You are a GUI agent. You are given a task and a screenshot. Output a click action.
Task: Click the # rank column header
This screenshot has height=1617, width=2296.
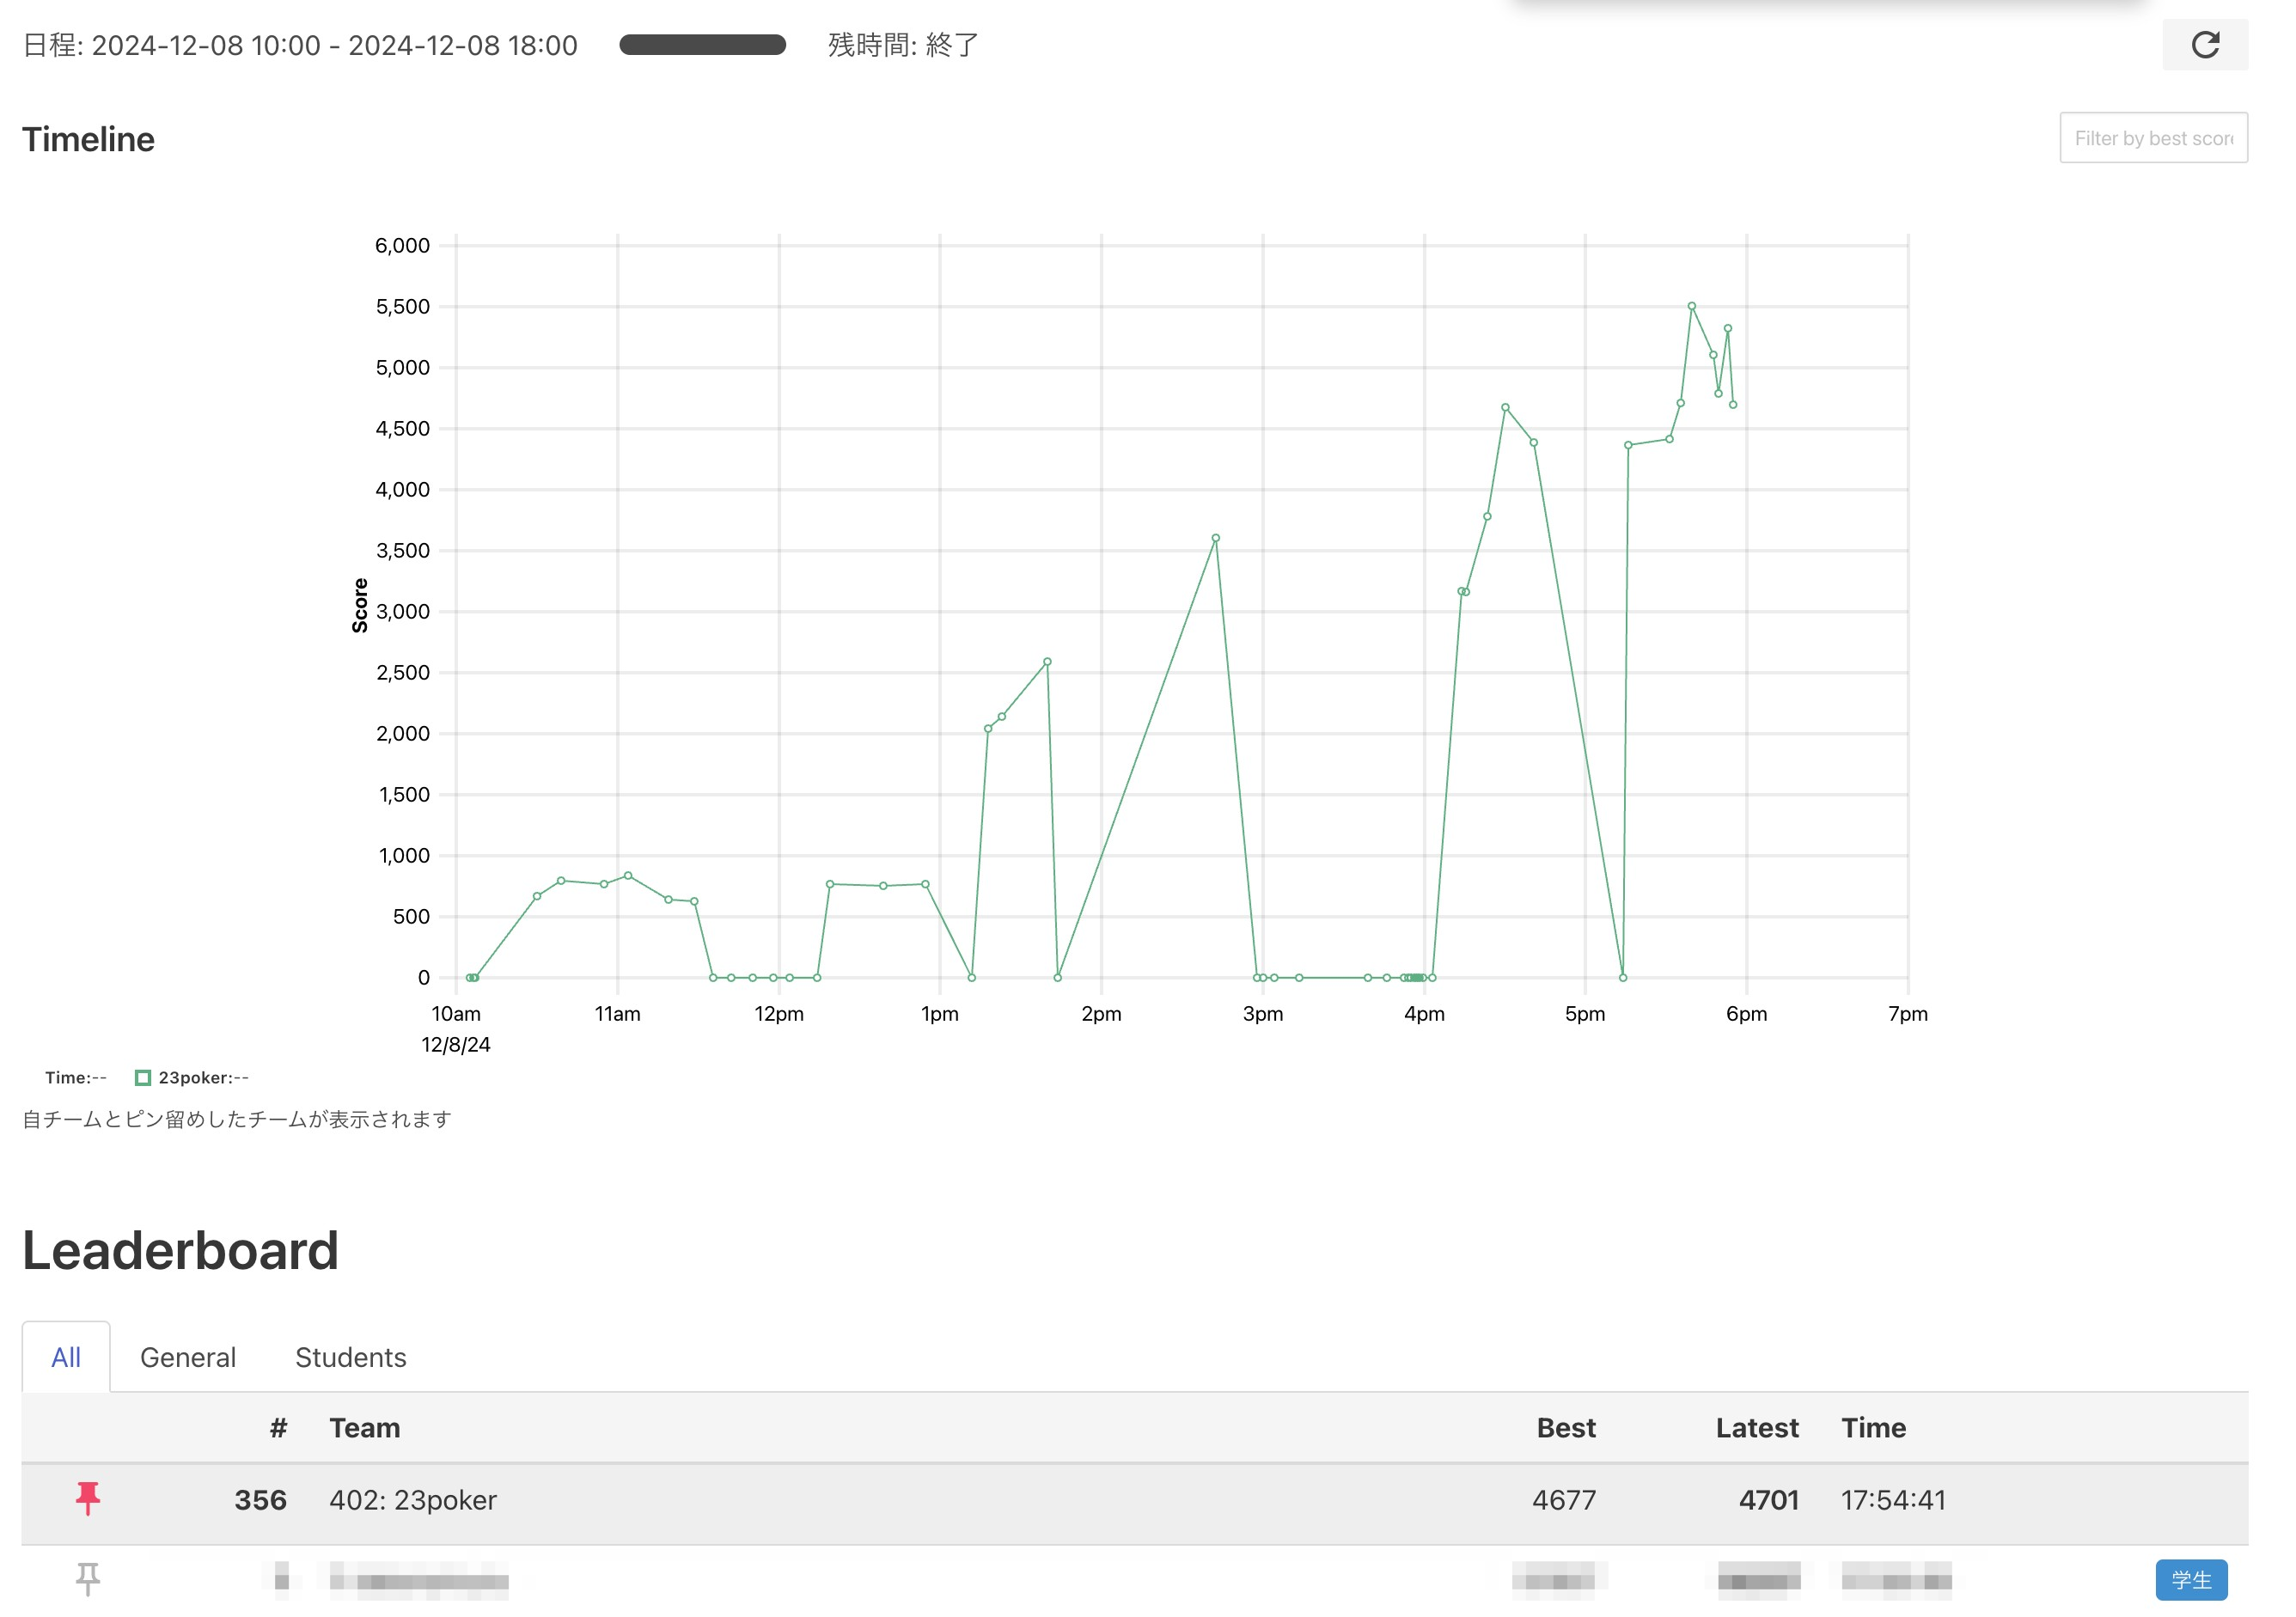pyautogui.click(x=278, y=1427)
